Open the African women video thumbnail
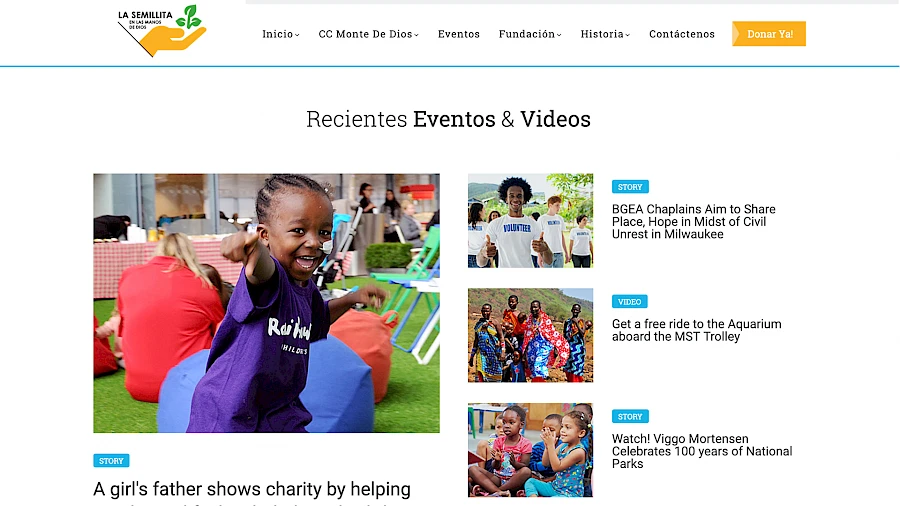 (x=530, y=335)
